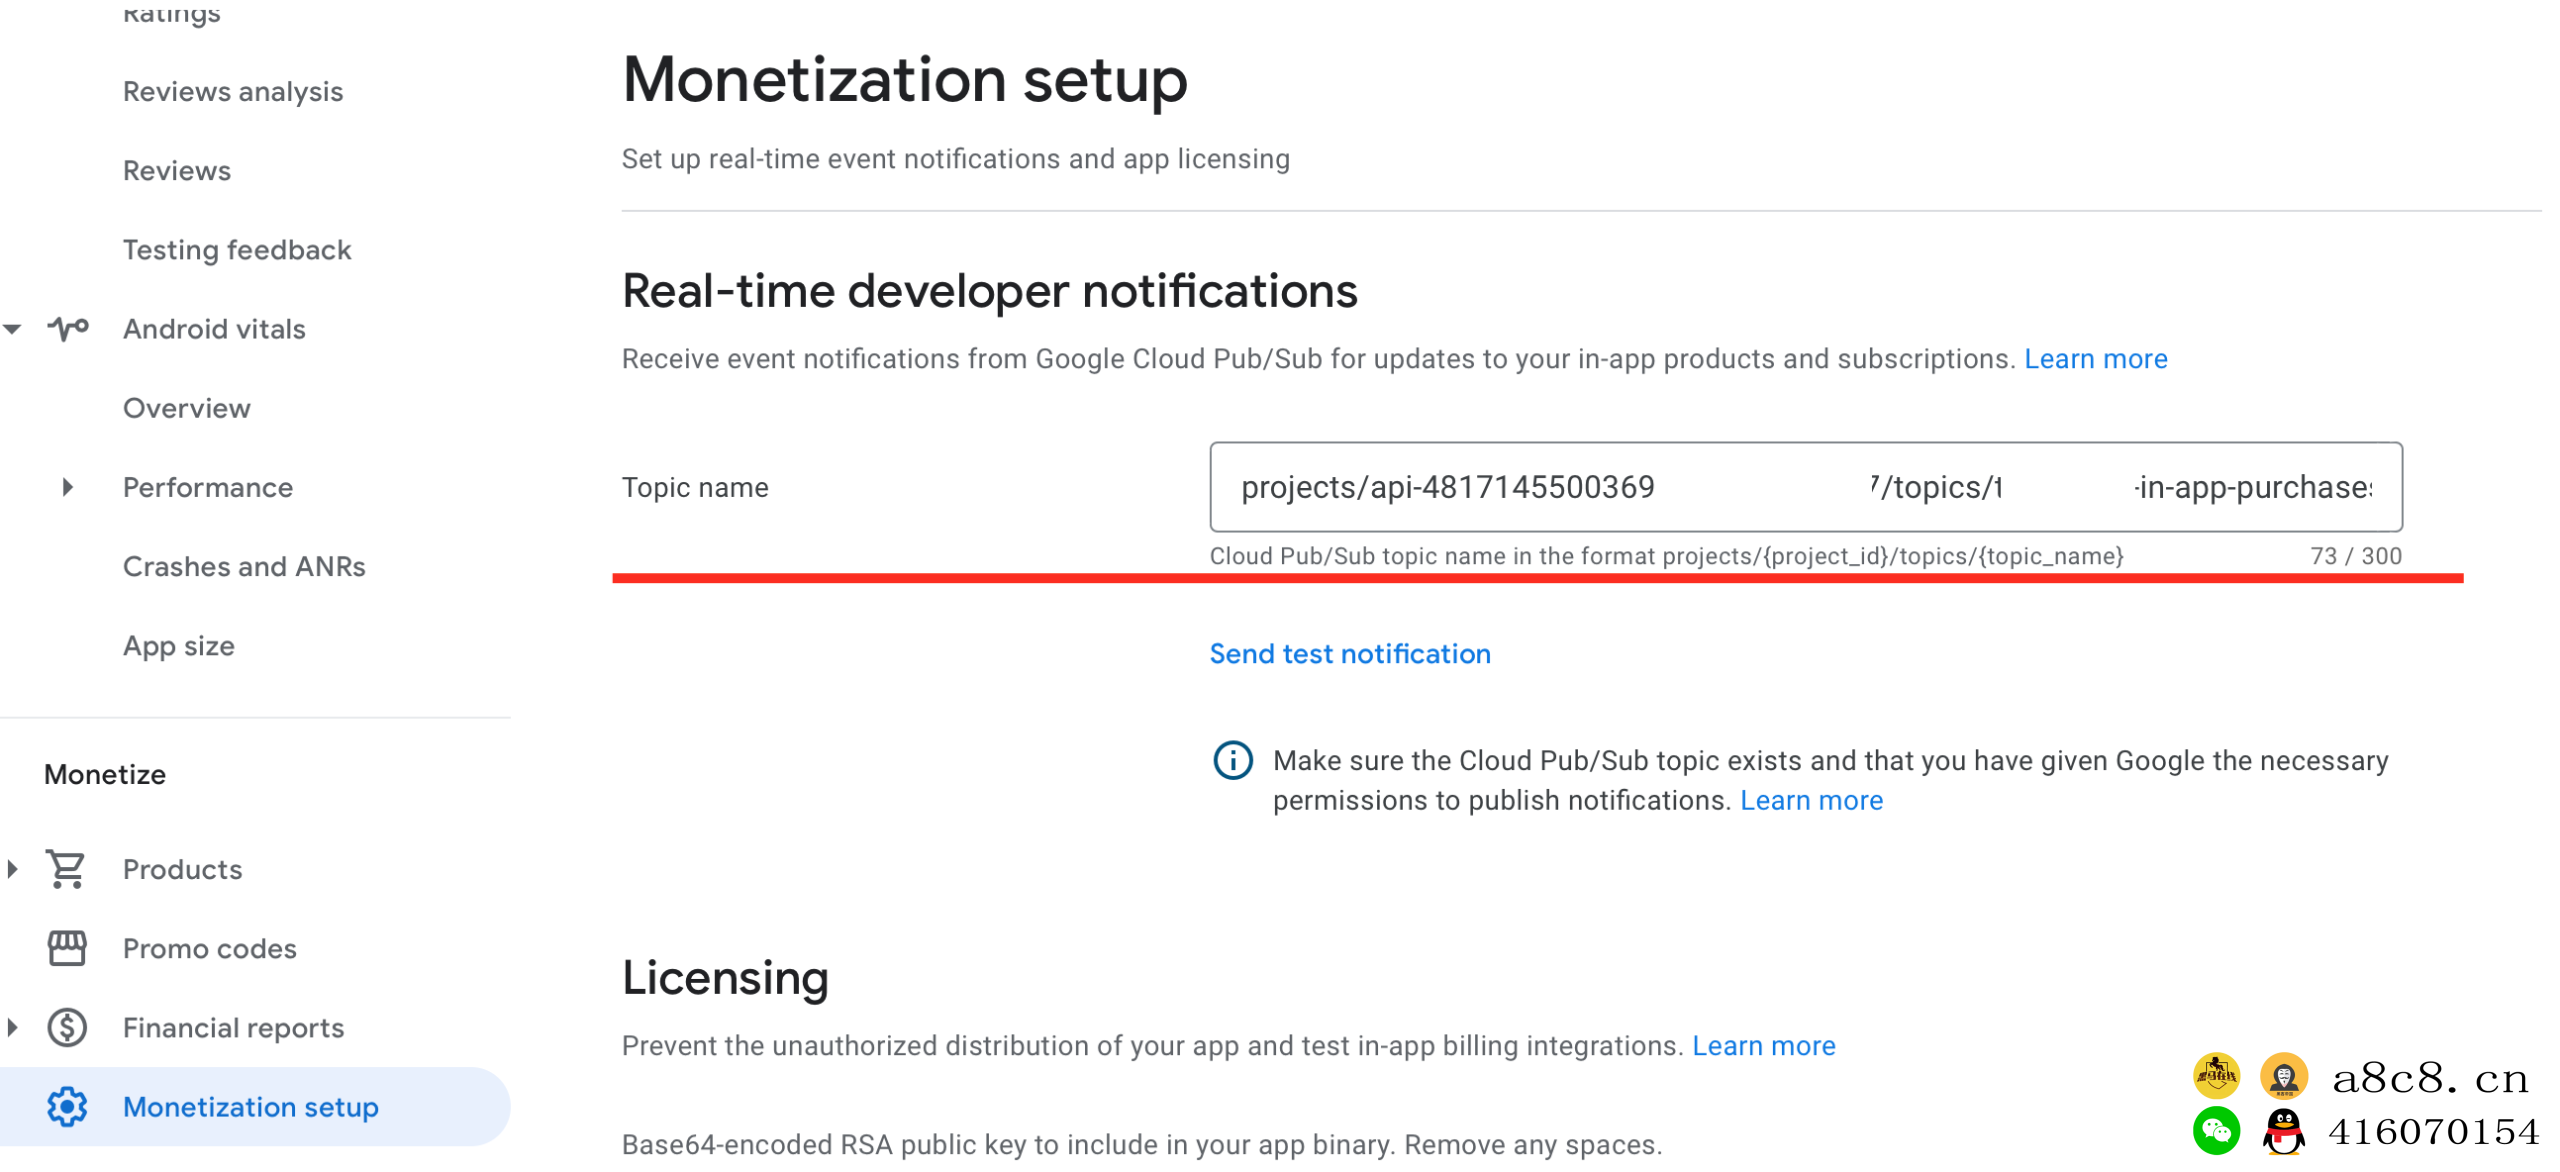Focus the Topic name input field
Viewport: 2560px width, 1172px height.
pos(1805,487)
